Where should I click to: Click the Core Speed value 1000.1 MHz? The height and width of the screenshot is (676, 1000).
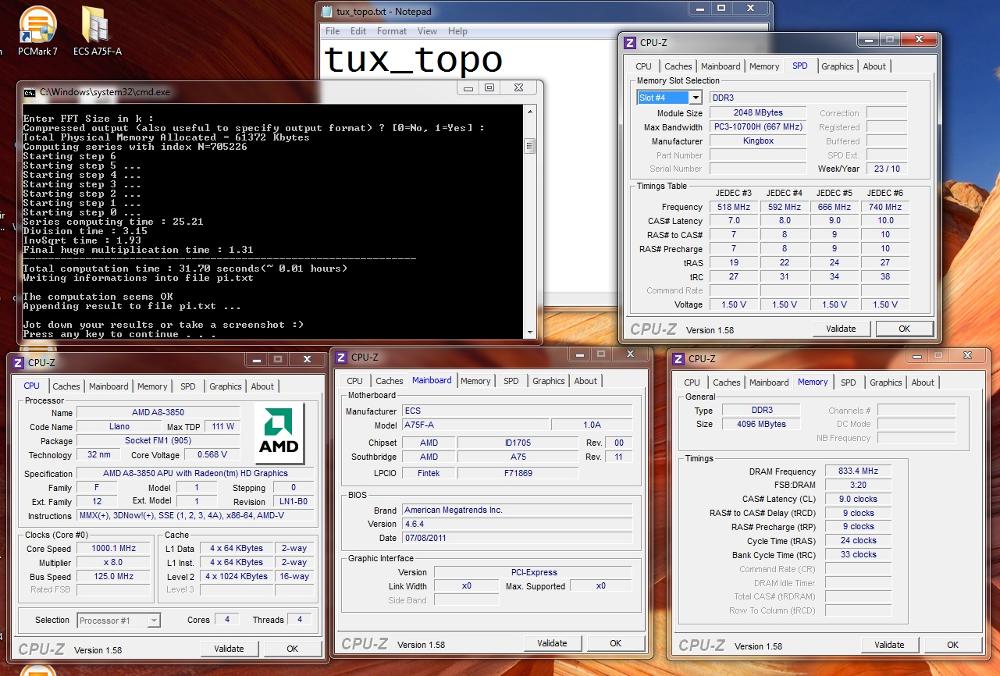click(114, 548)
